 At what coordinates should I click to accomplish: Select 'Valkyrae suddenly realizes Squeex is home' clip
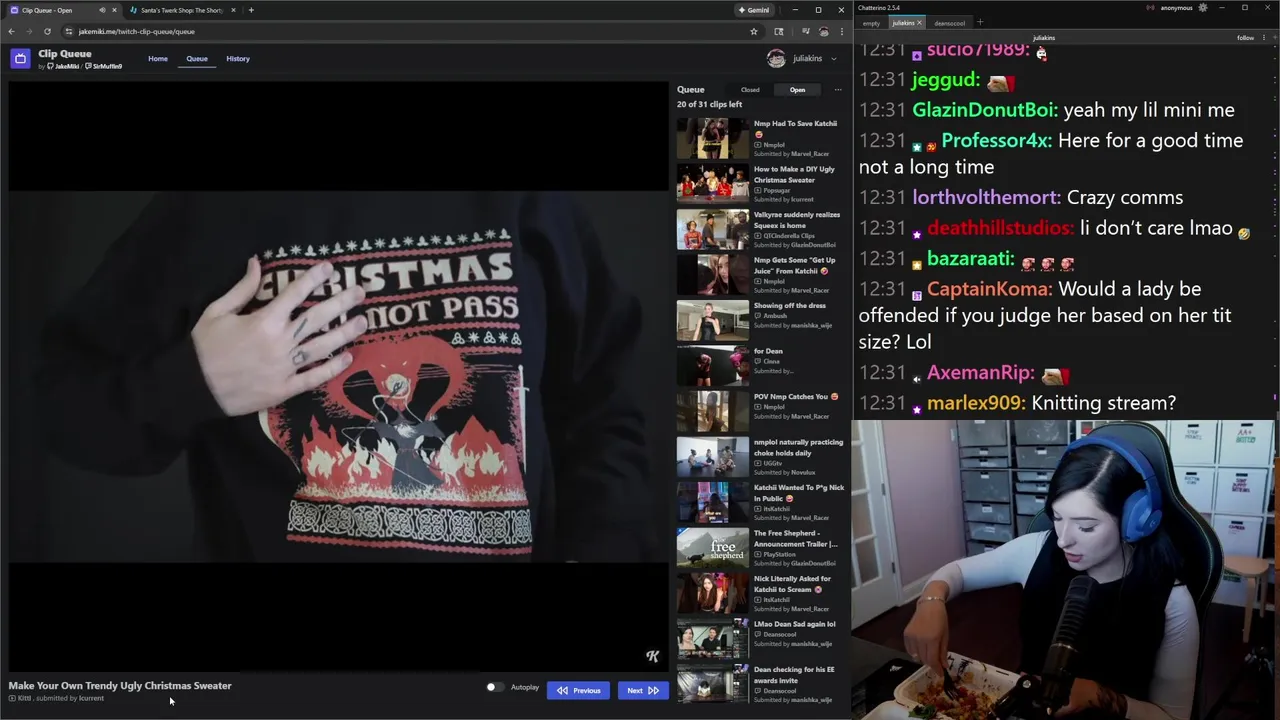[x=762, y=230]
